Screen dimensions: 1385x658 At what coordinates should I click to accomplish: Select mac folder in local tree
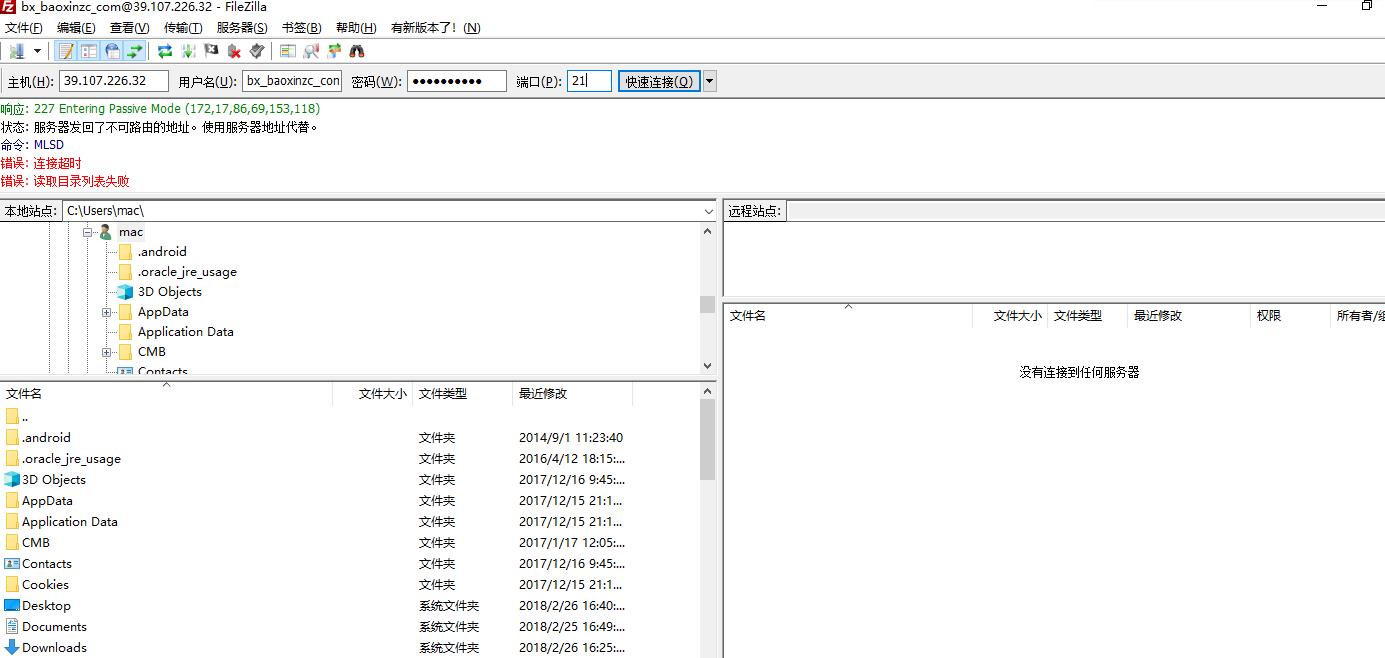click(x=131, y=232)
